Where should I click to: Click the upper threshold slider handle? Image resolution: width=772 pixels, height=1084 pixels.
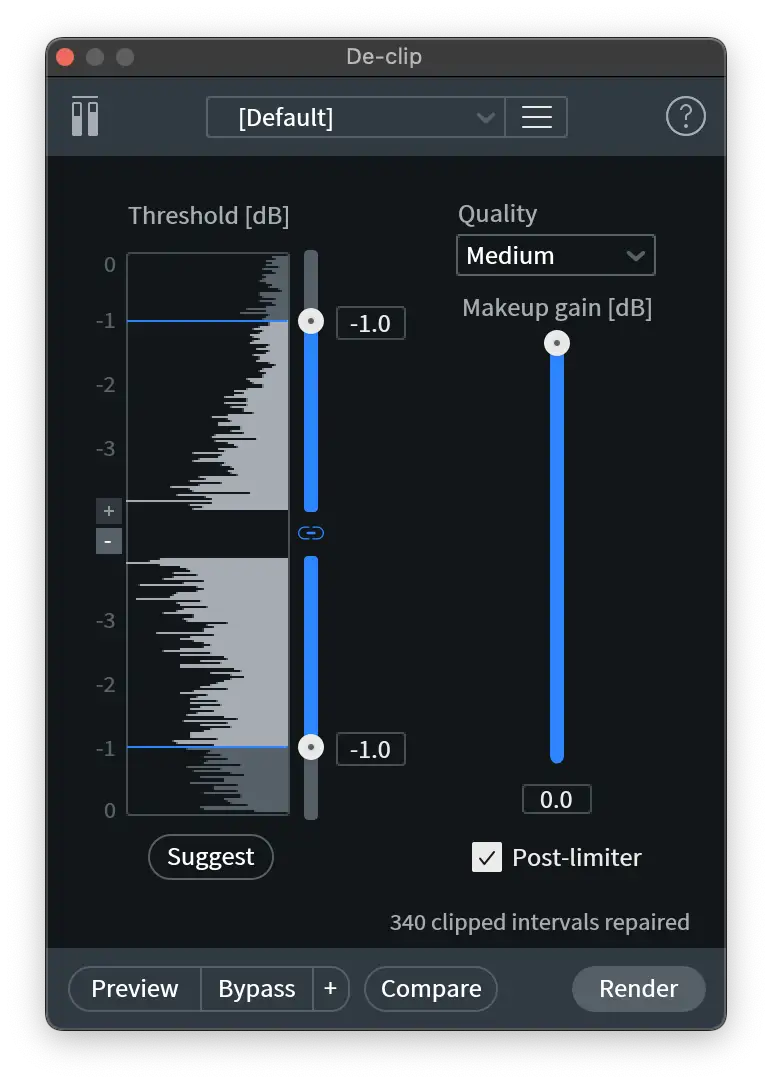click(x=311, y=321)
